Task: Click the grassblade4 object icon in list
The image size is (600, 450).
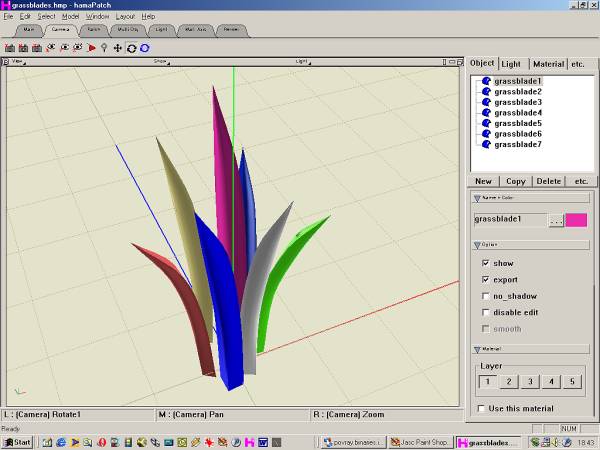Action: (486, 113)
